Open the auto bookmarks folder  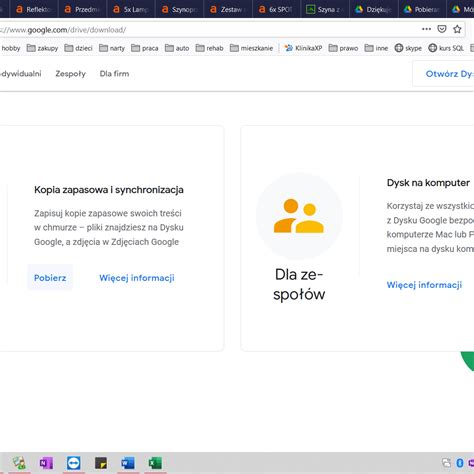point(177,48)
